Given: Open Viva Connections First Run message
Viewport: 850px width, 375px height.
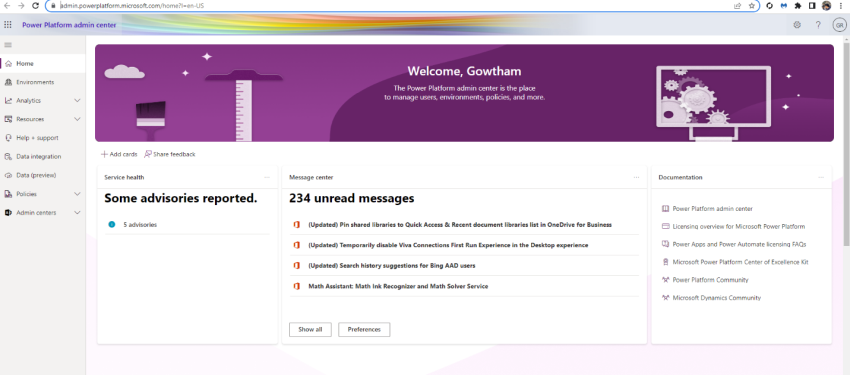Looking at the screenshot, I should point(448,245).
